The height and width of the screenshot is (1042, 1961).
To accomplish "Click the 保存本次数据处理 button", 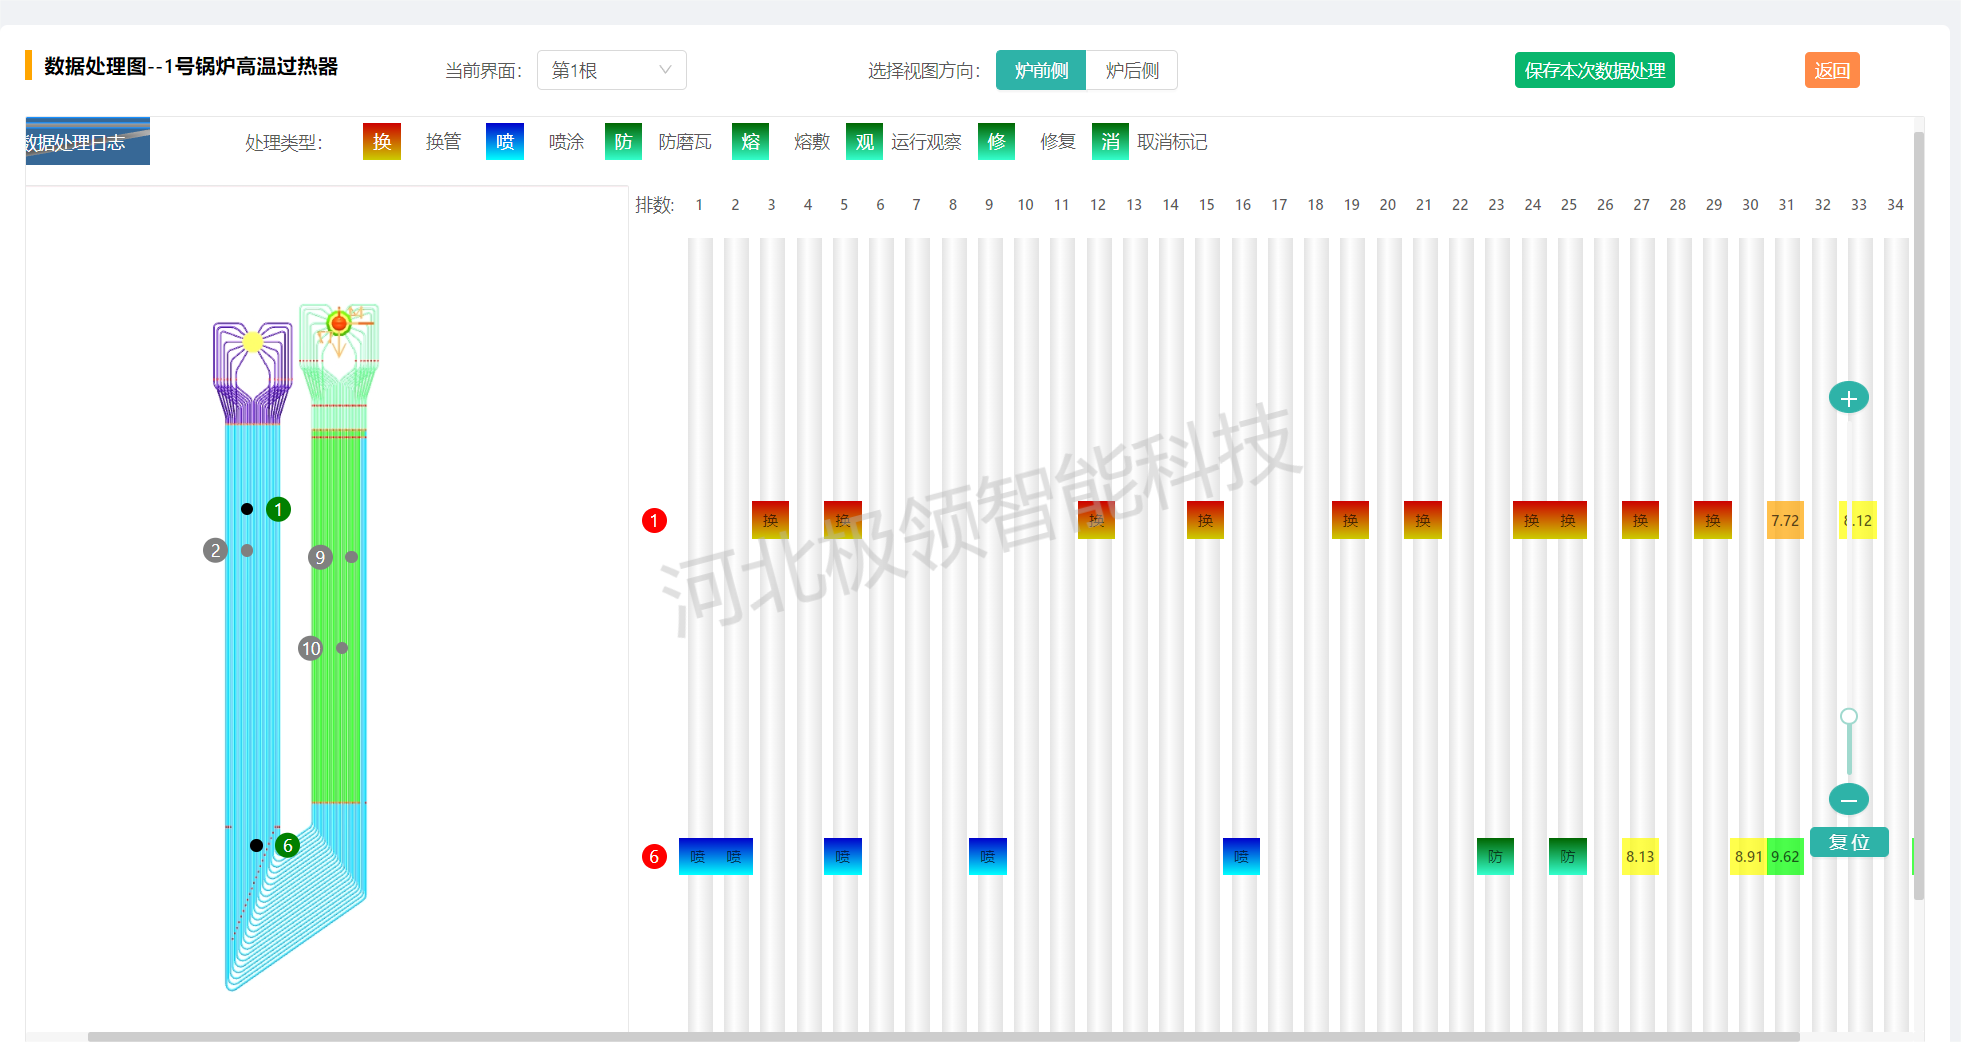I will tap(1594, 71).
